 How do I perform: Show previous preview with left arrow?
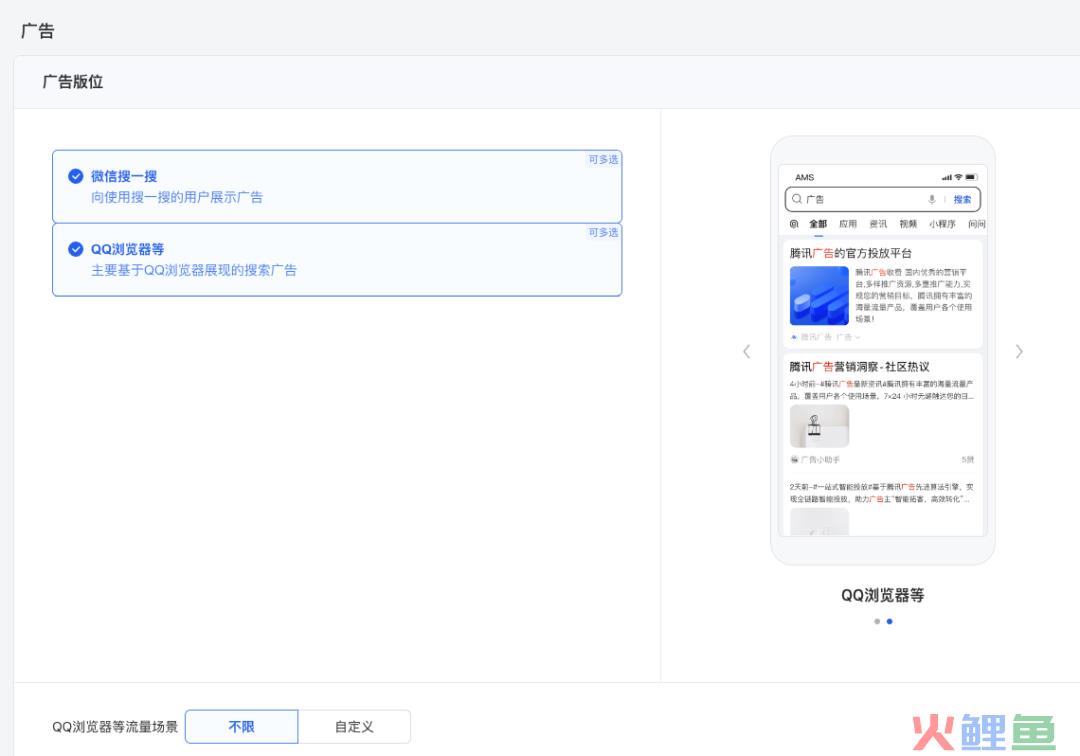[747, 352]
